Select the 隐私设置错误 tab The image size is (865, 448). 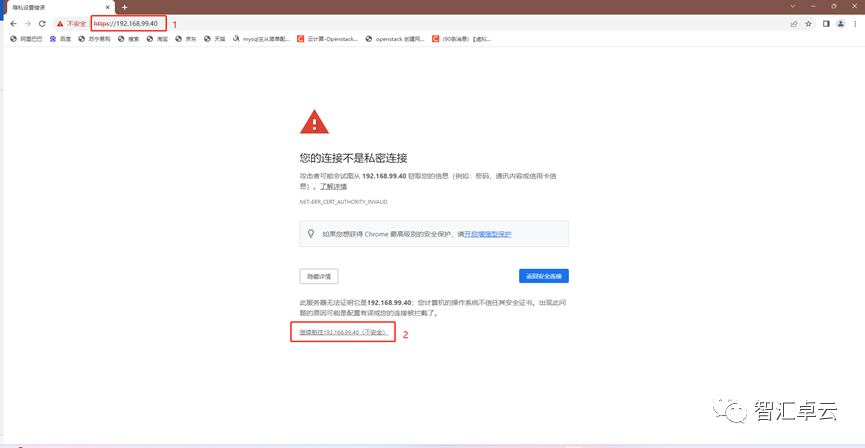coord(61,7)
